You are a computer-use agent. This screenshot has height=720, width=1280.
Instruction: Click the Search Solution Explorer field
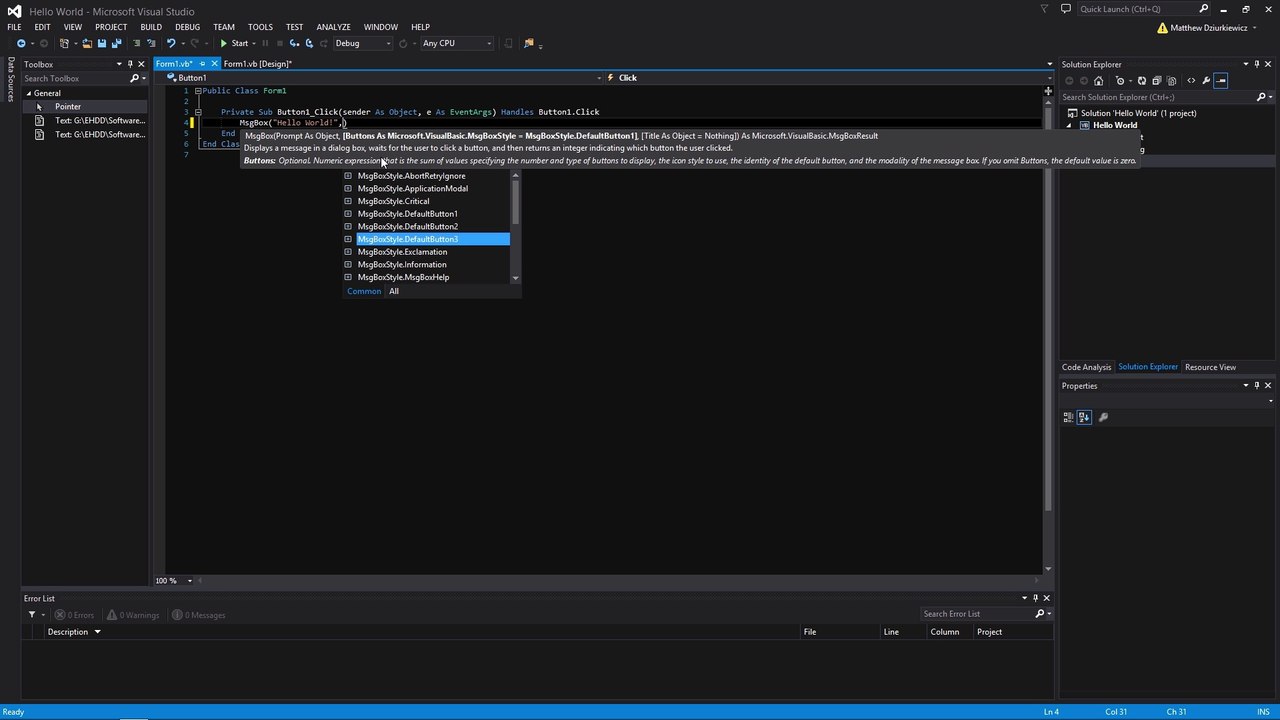pos(1166,97)
